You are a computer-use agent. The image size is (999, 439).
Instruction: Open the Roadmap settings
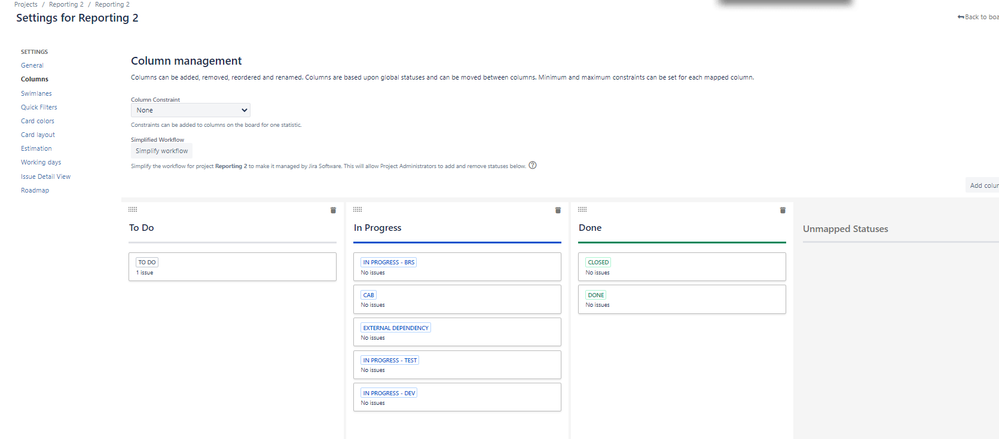click(x=35, y=191)
